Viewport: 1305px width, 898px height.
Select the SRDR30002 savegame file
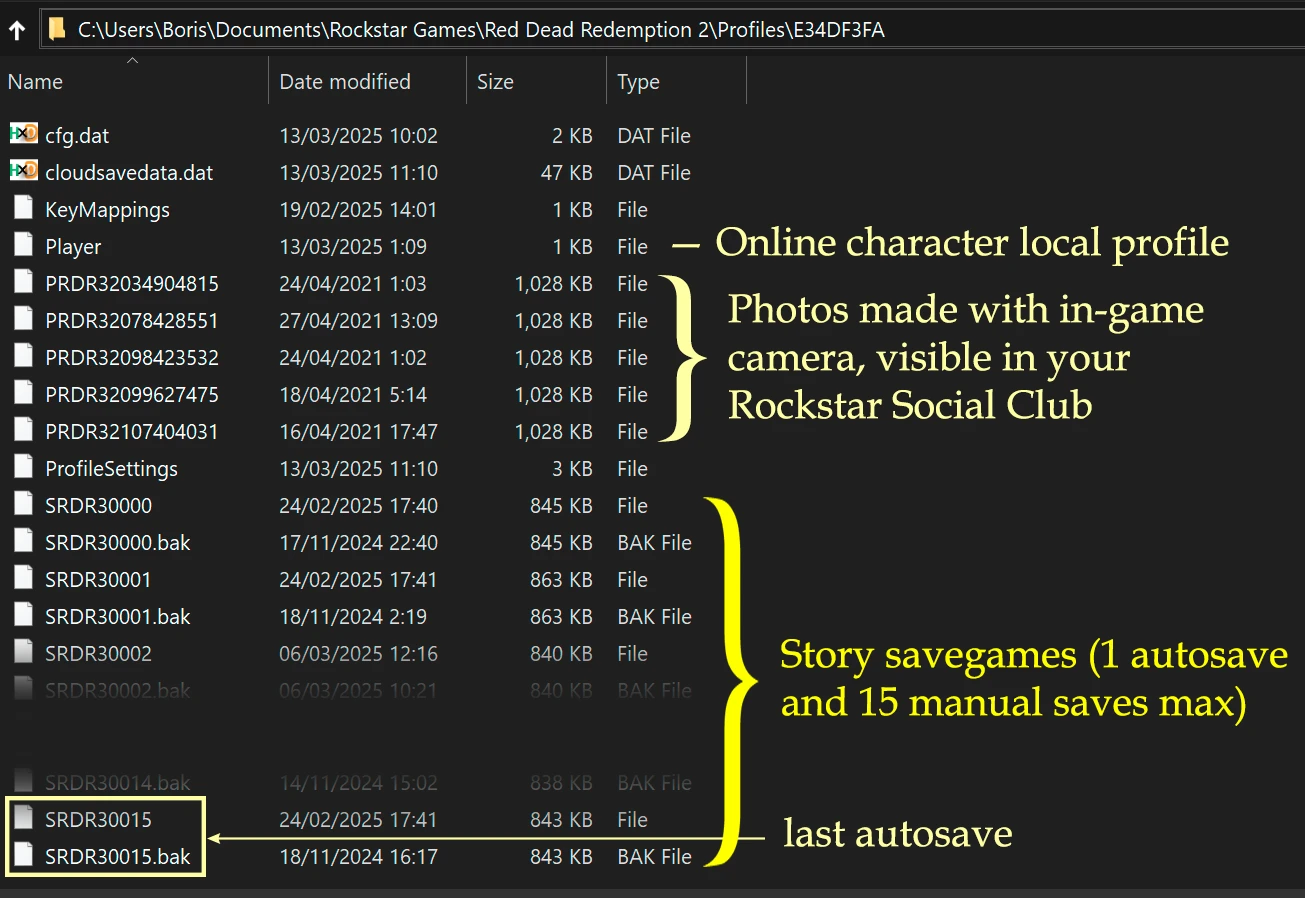point(98,654)
